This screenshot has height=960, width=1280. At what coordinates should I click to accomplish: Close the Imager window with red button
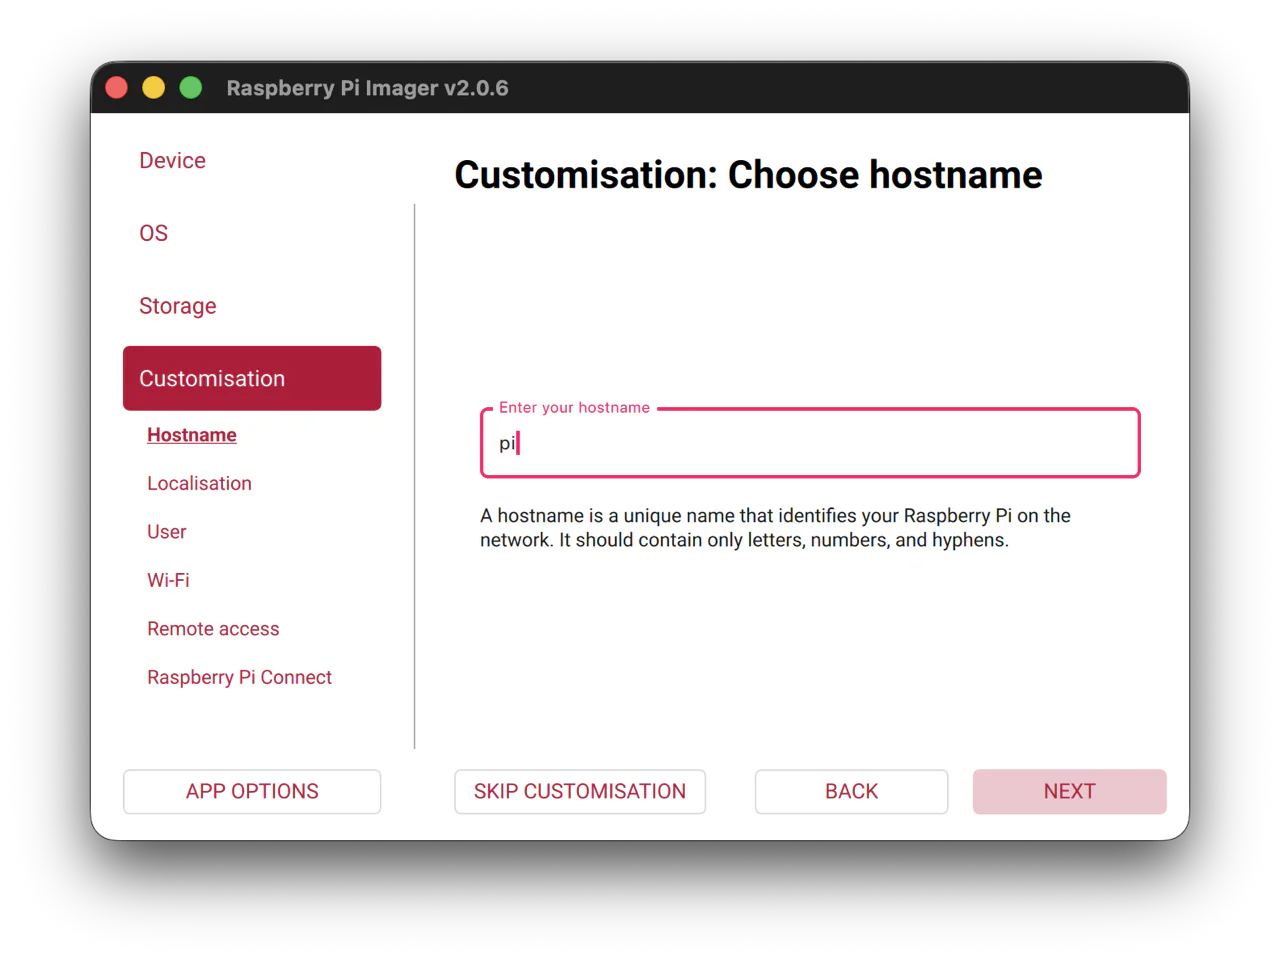116,88
